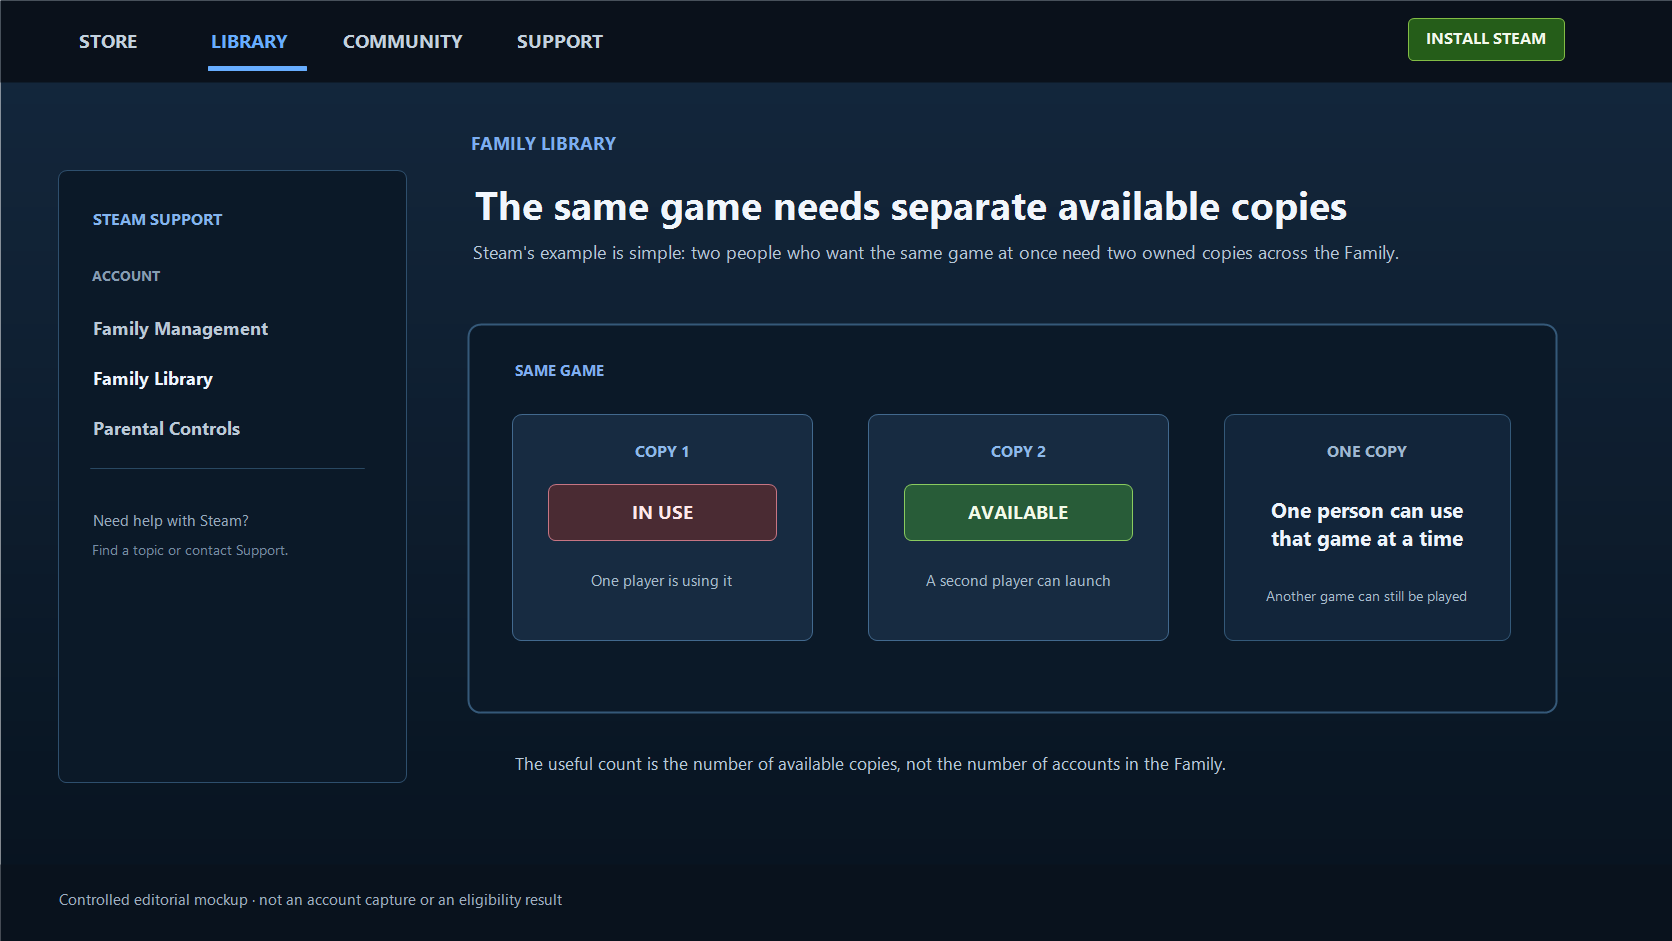Screen dimensions: 1672x941
Task: Click the COPY 1 card label
Action: (x=662, y=451)
